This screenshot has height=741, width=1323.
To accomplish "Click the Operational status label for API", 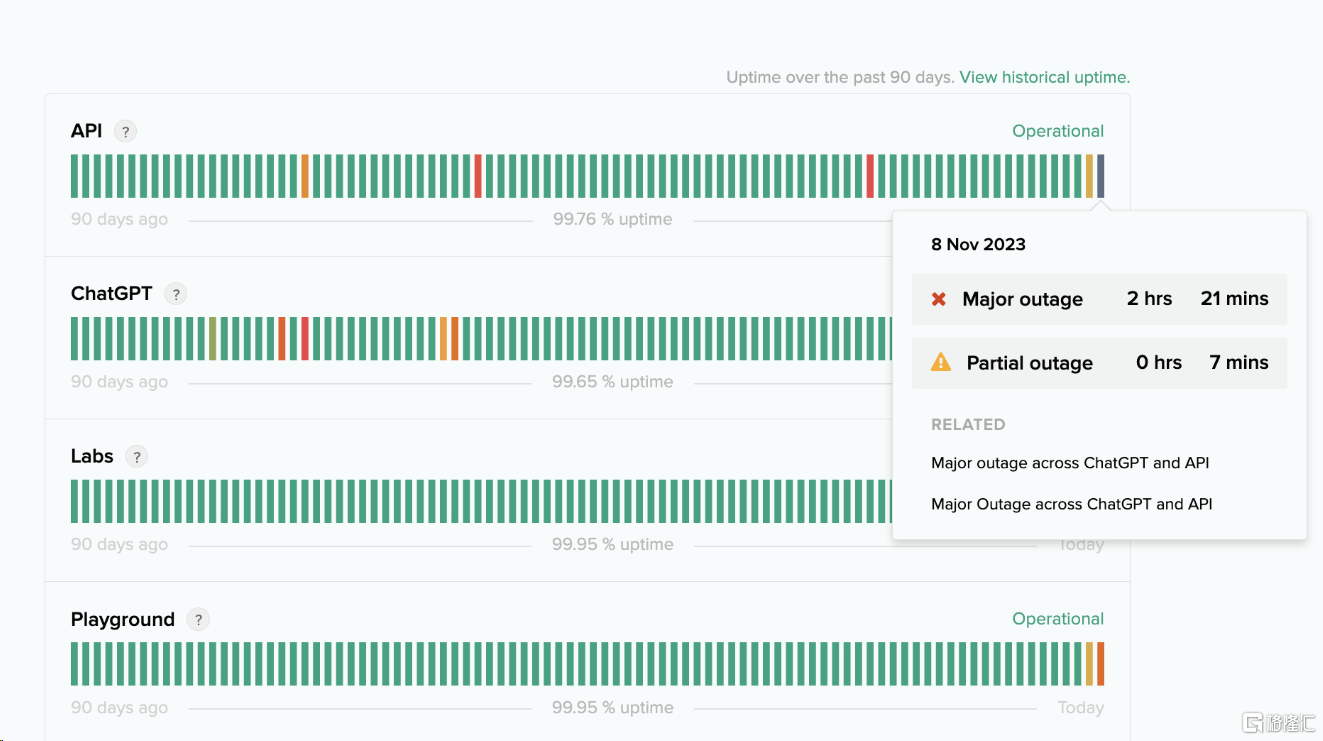I will (1057, 131).
